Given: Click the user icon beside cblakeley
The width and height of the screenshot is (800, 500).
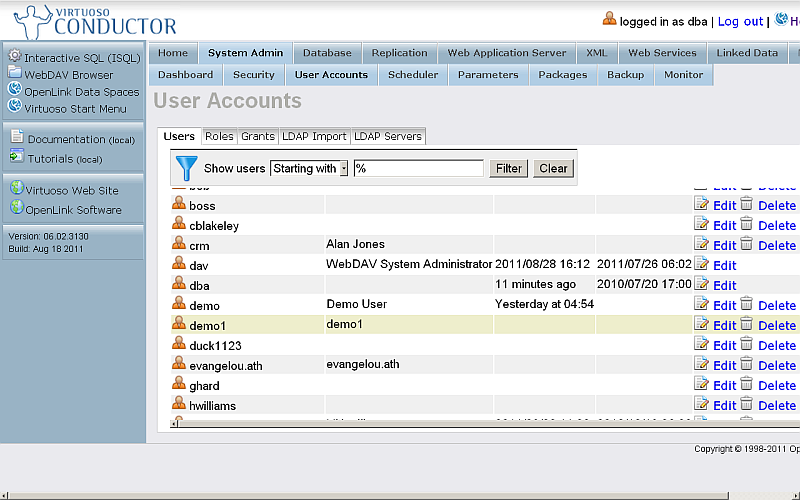Looking at the screenshot, I should [x=179, y=223].
